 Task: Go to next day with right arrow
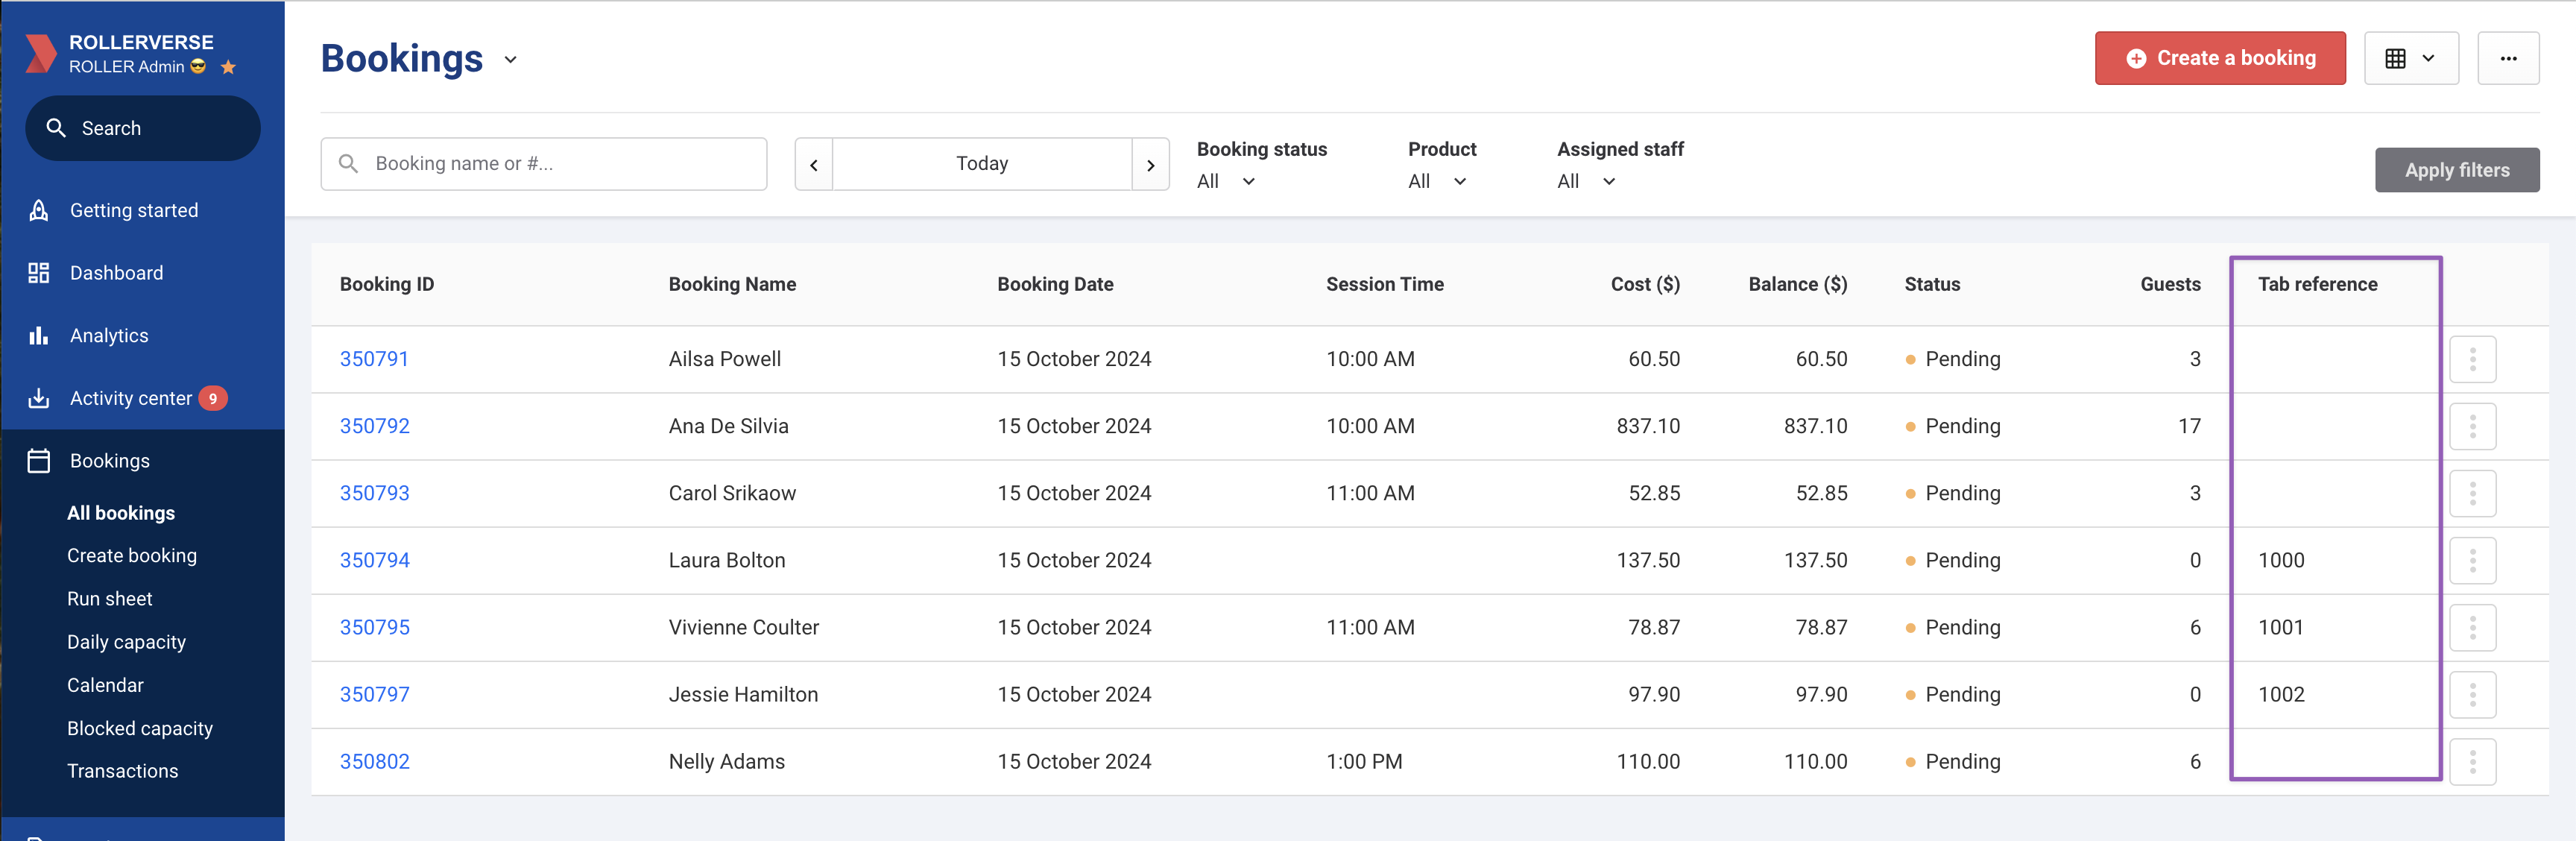point(1151,164)
